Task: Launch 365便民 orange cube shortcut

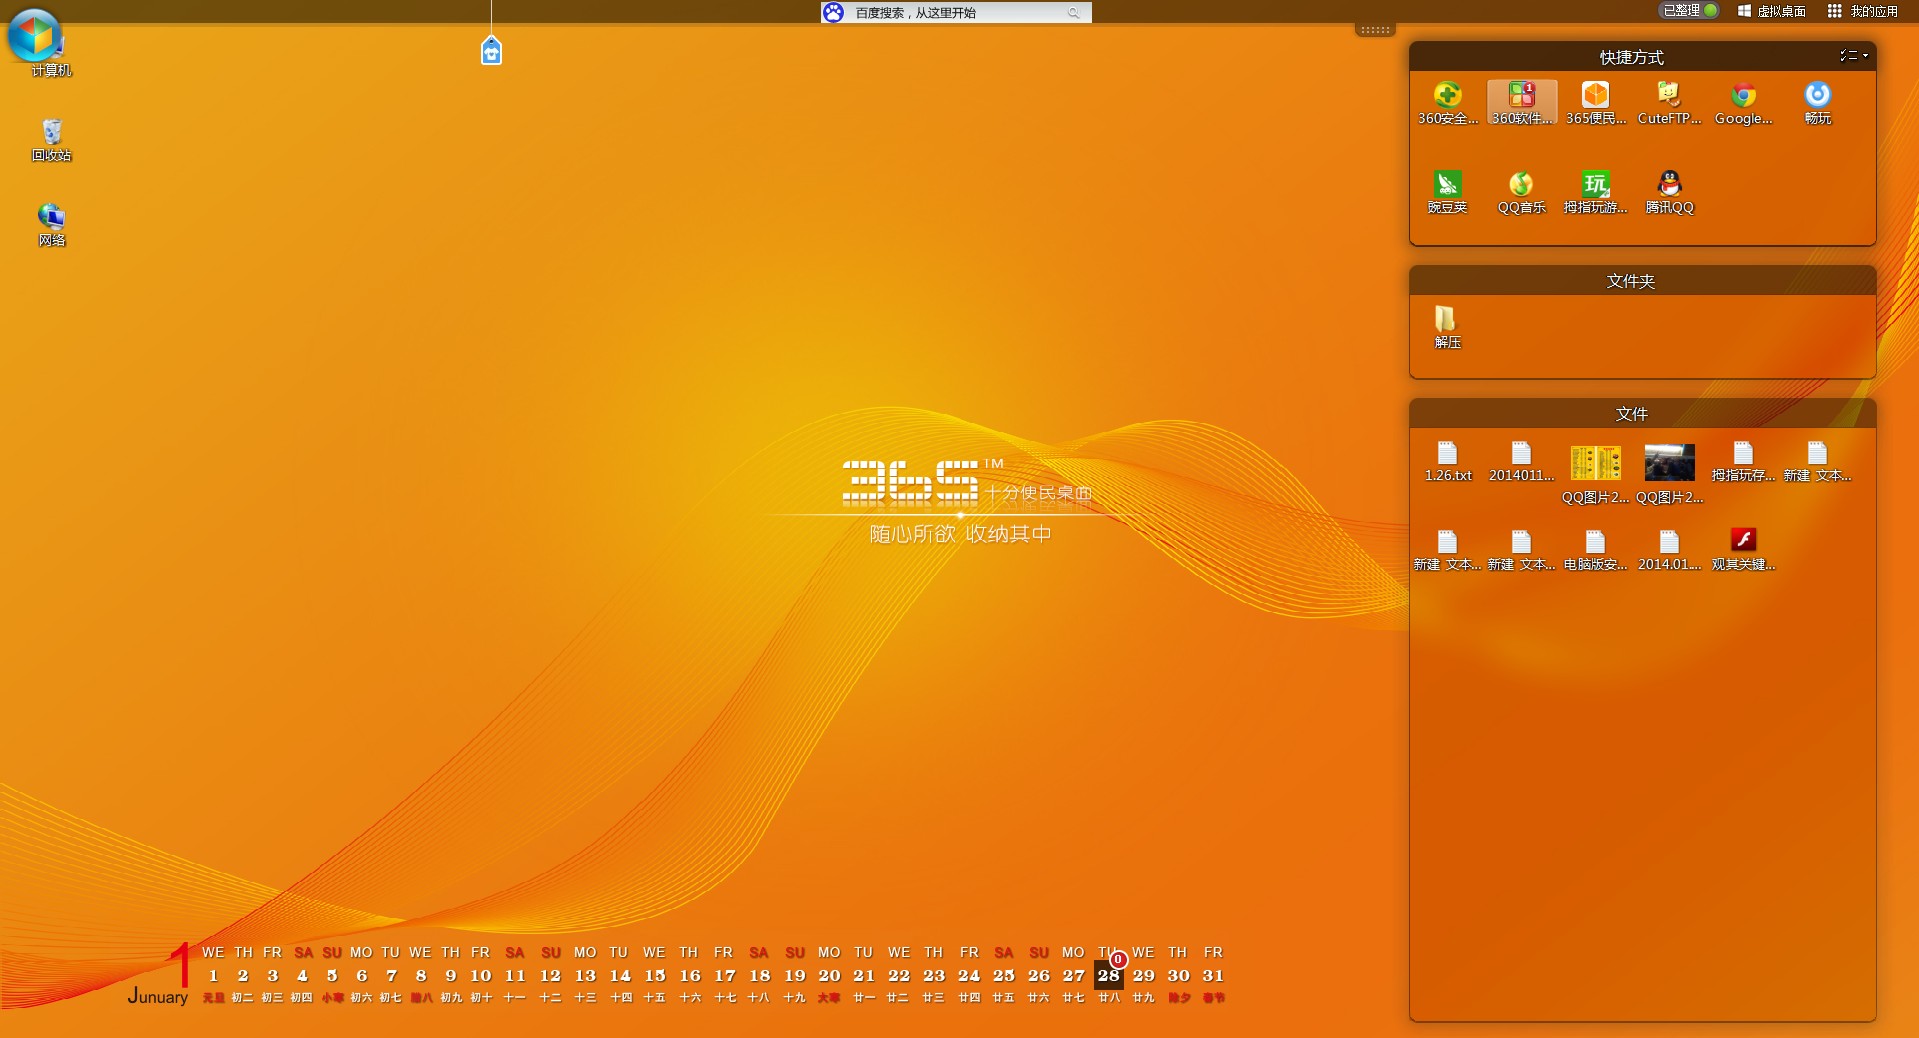Action: tap(1595, 103)
